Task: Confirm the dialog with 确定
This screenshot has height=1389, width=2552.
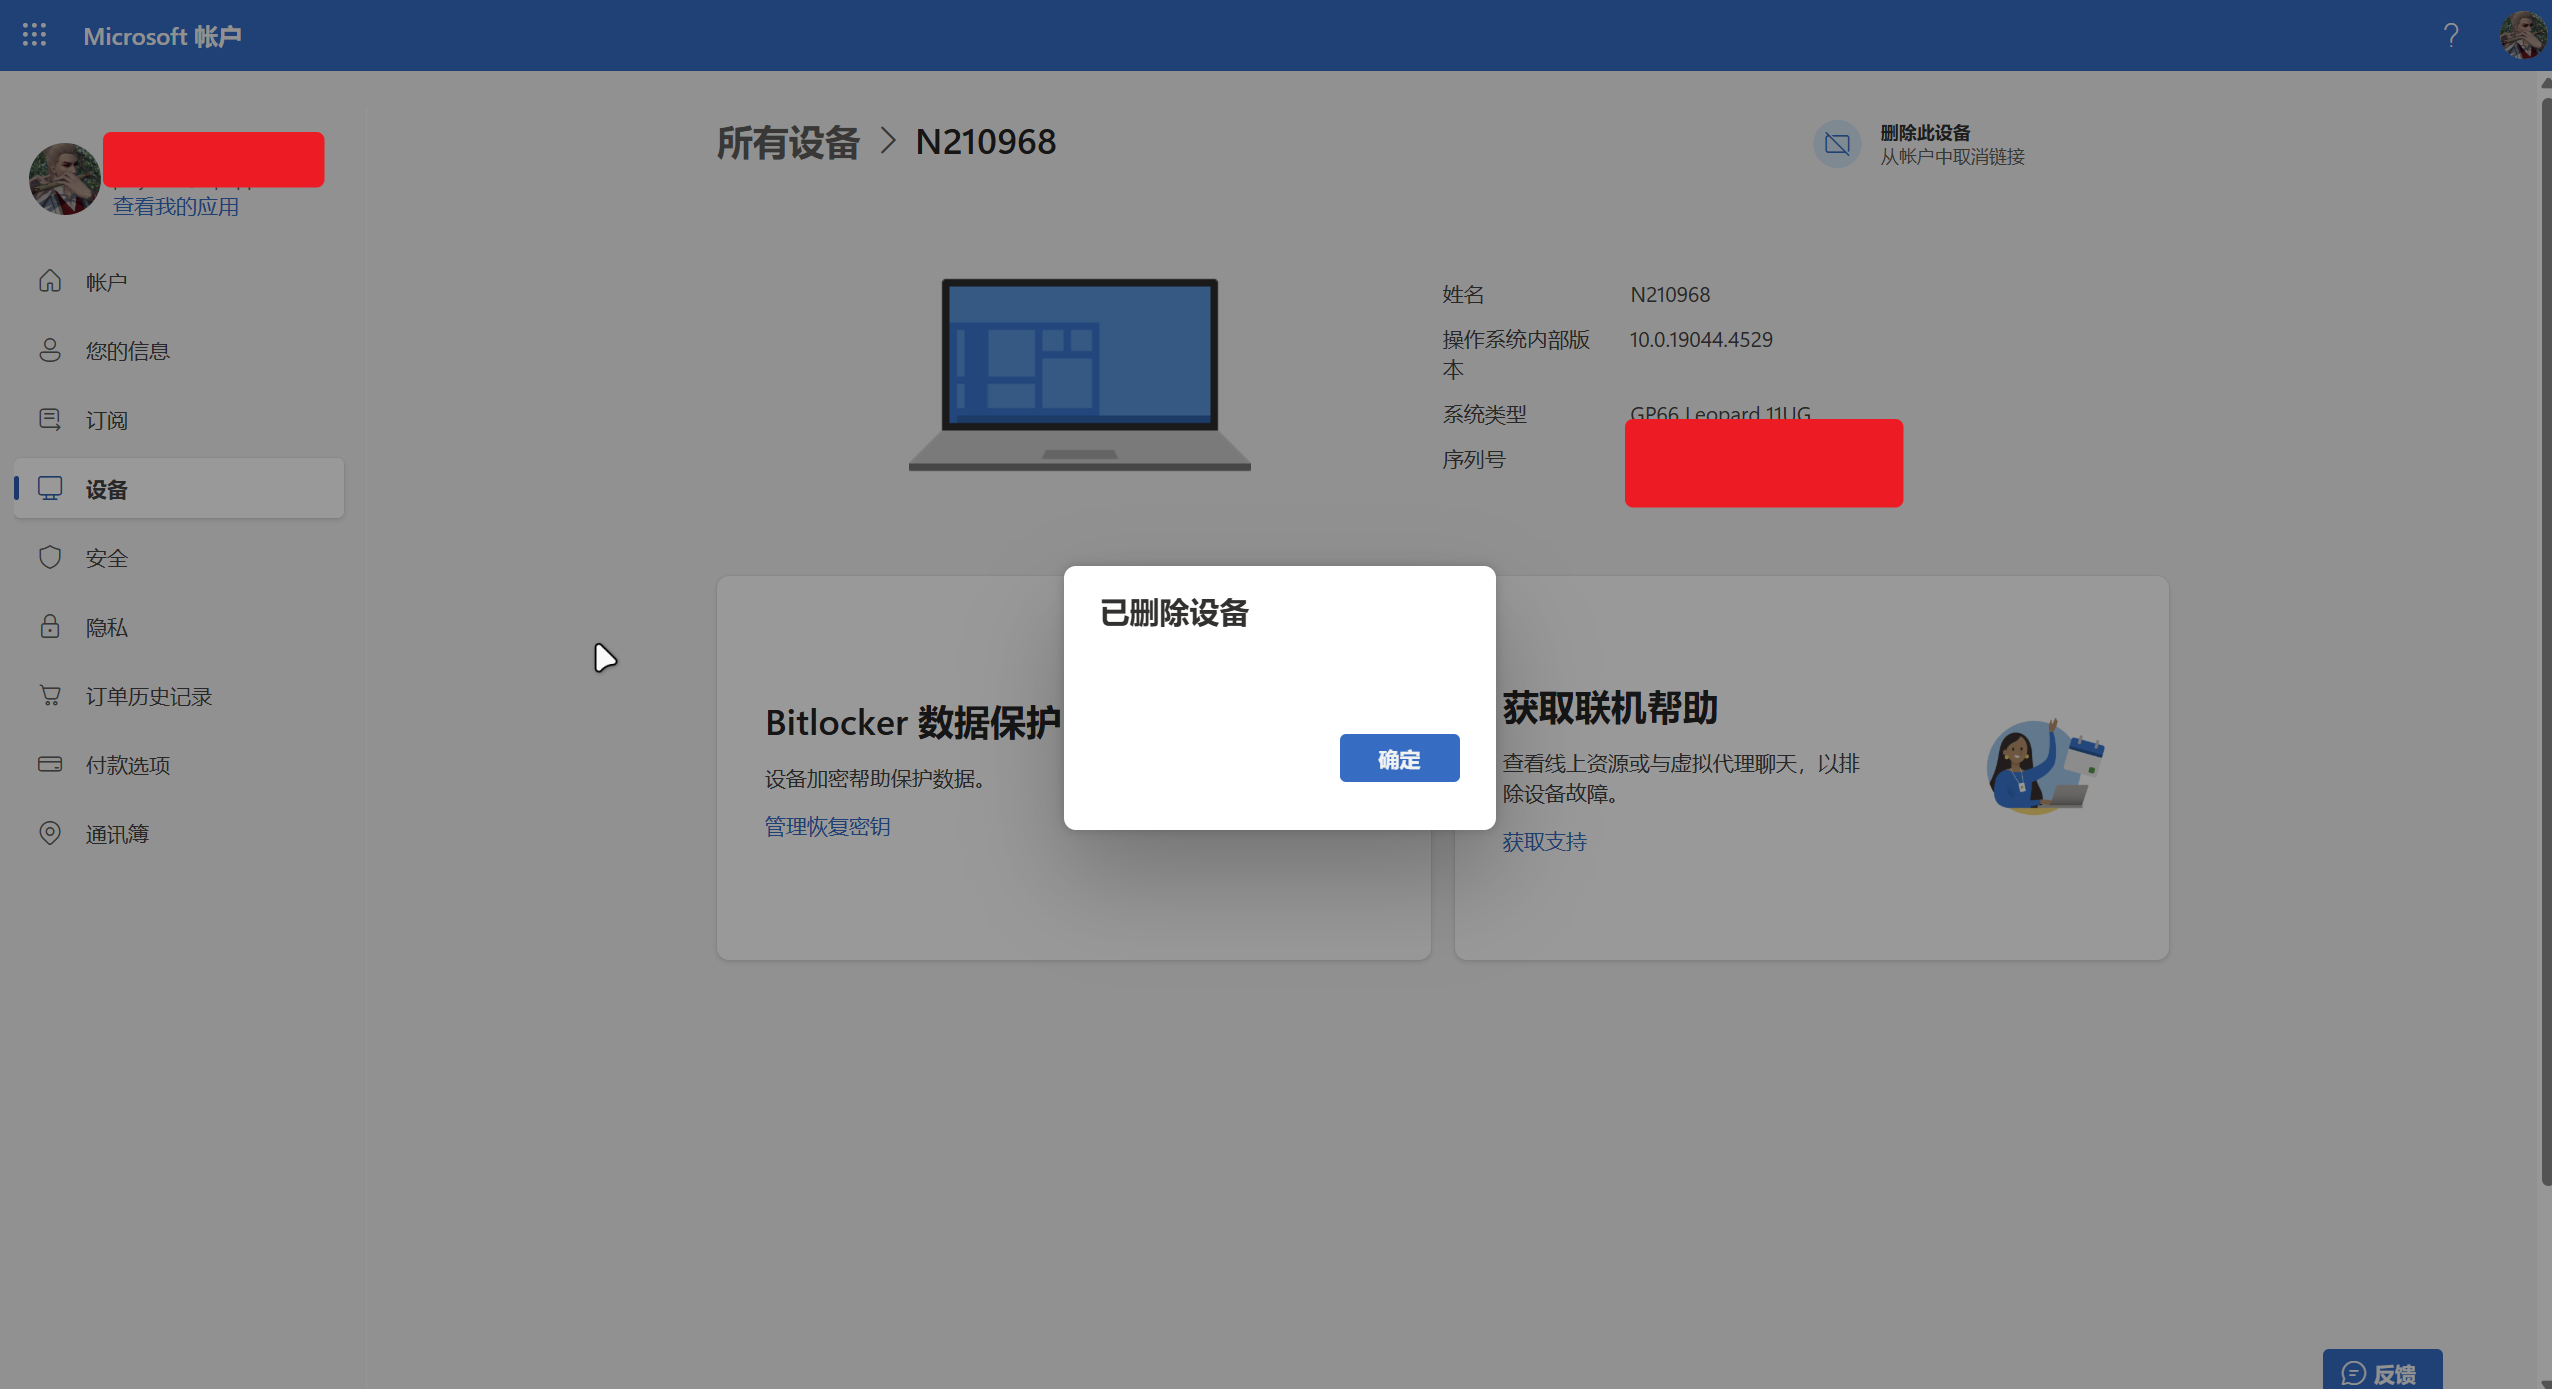Action: coord(1399,759)
